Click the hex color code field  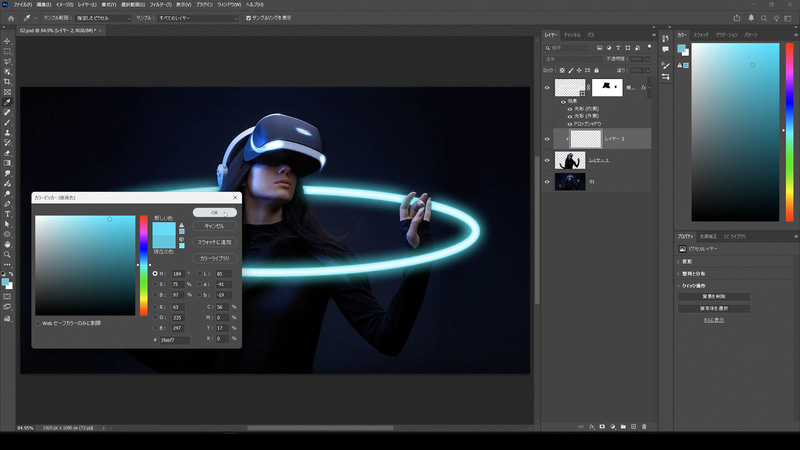coord(174,340)
